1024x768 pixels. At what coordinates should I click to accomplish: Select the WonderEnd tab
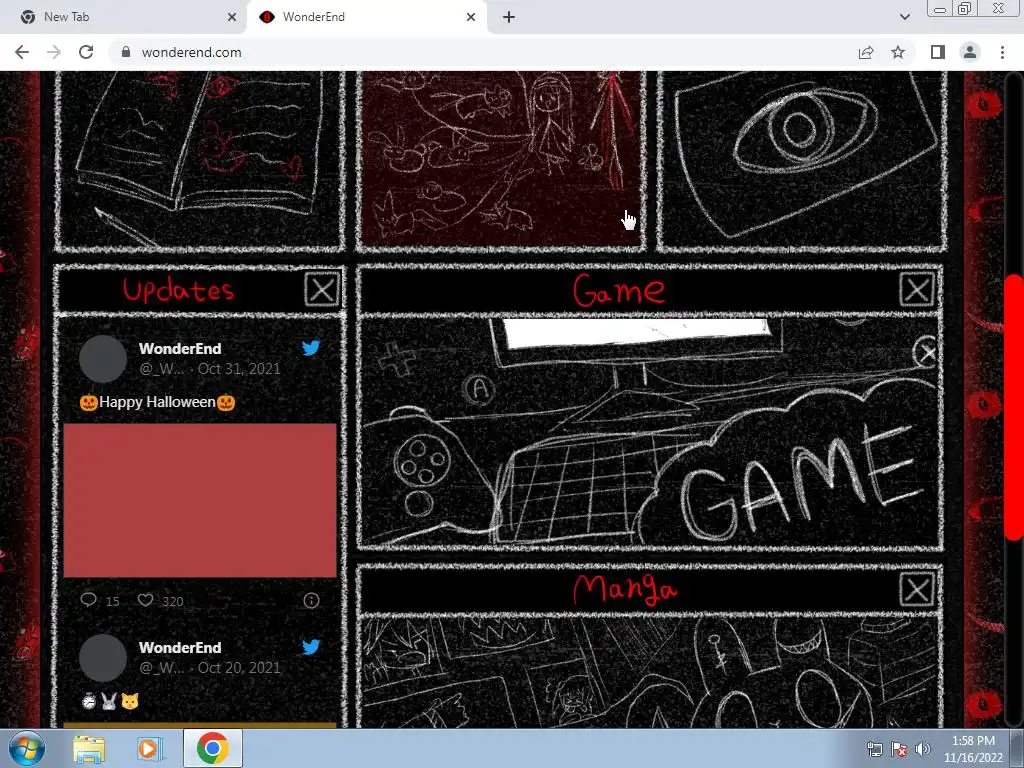[366, 17]
